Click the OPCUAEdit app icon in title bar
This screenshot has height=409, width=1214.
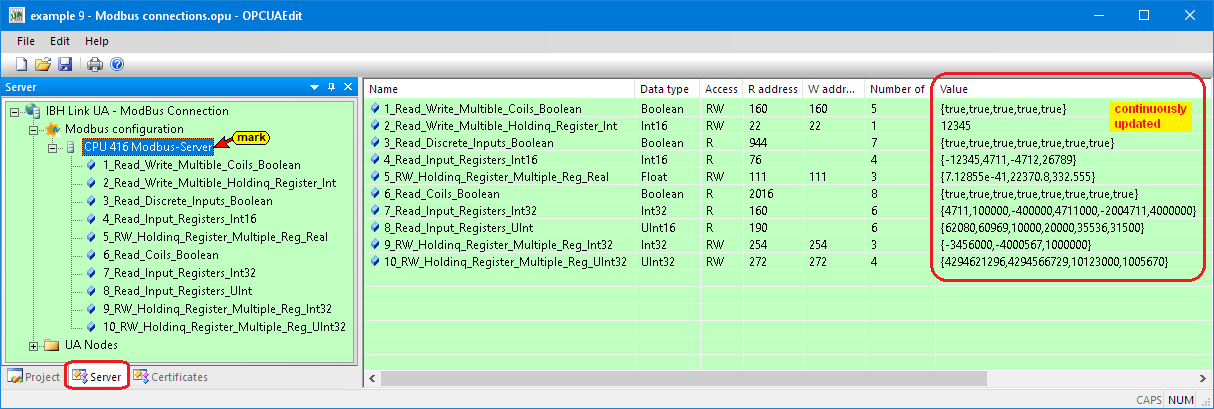tap(16, 15)
